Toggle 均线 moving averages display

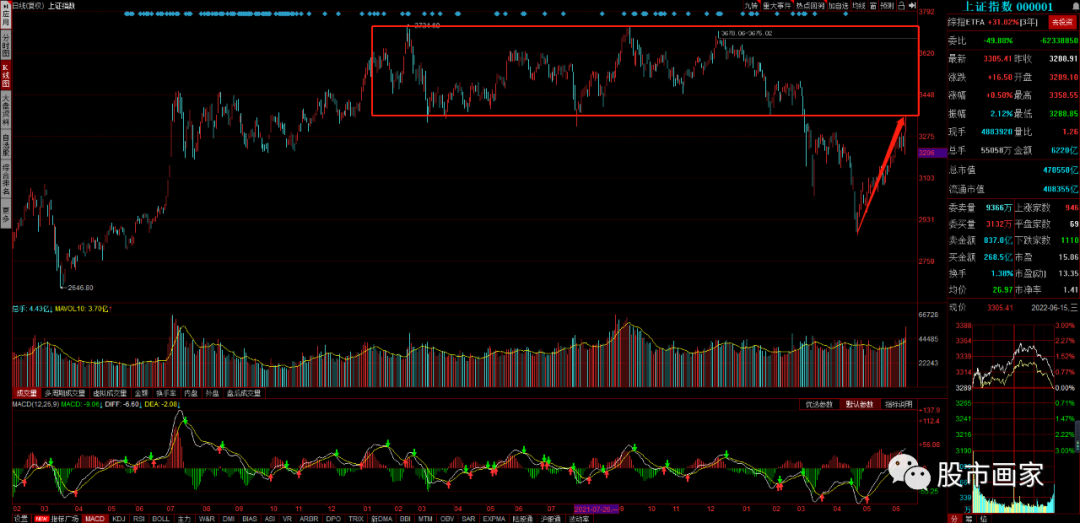[x=859, y=6]
